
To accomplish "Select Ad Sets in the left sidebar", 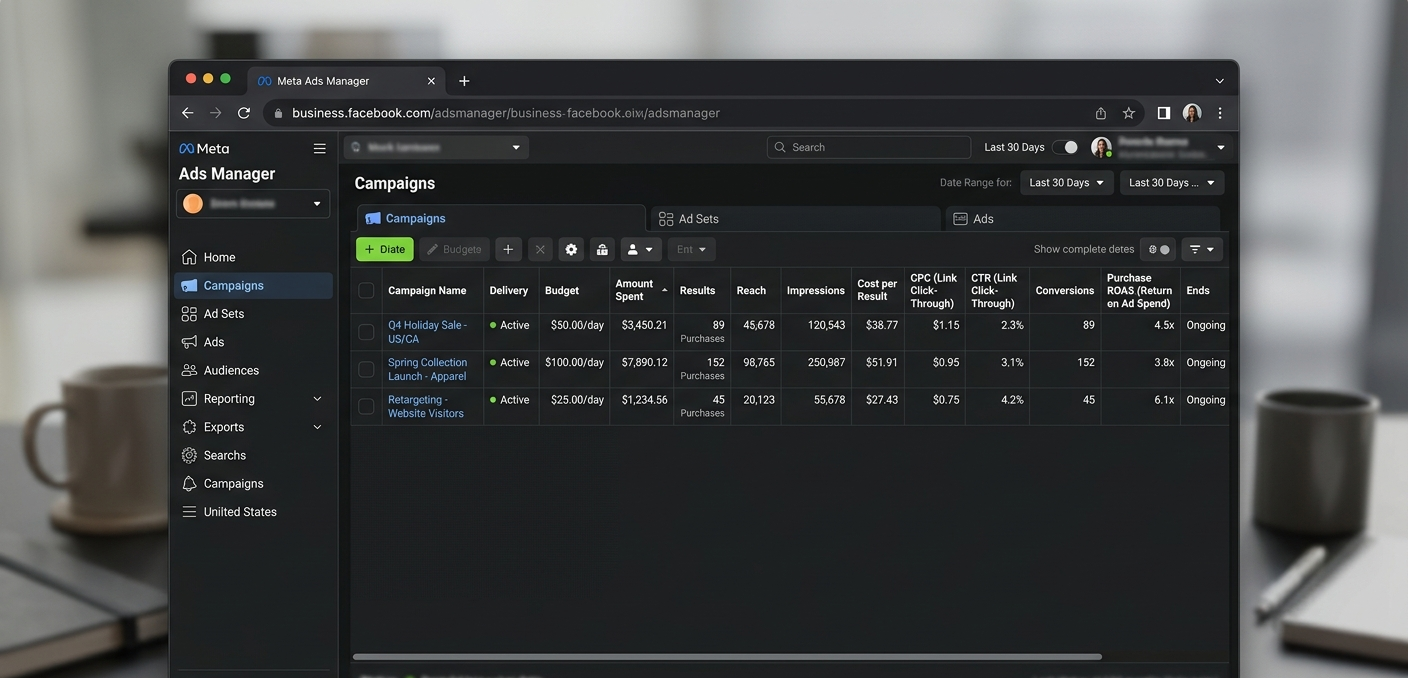I will tap(223, 313).
